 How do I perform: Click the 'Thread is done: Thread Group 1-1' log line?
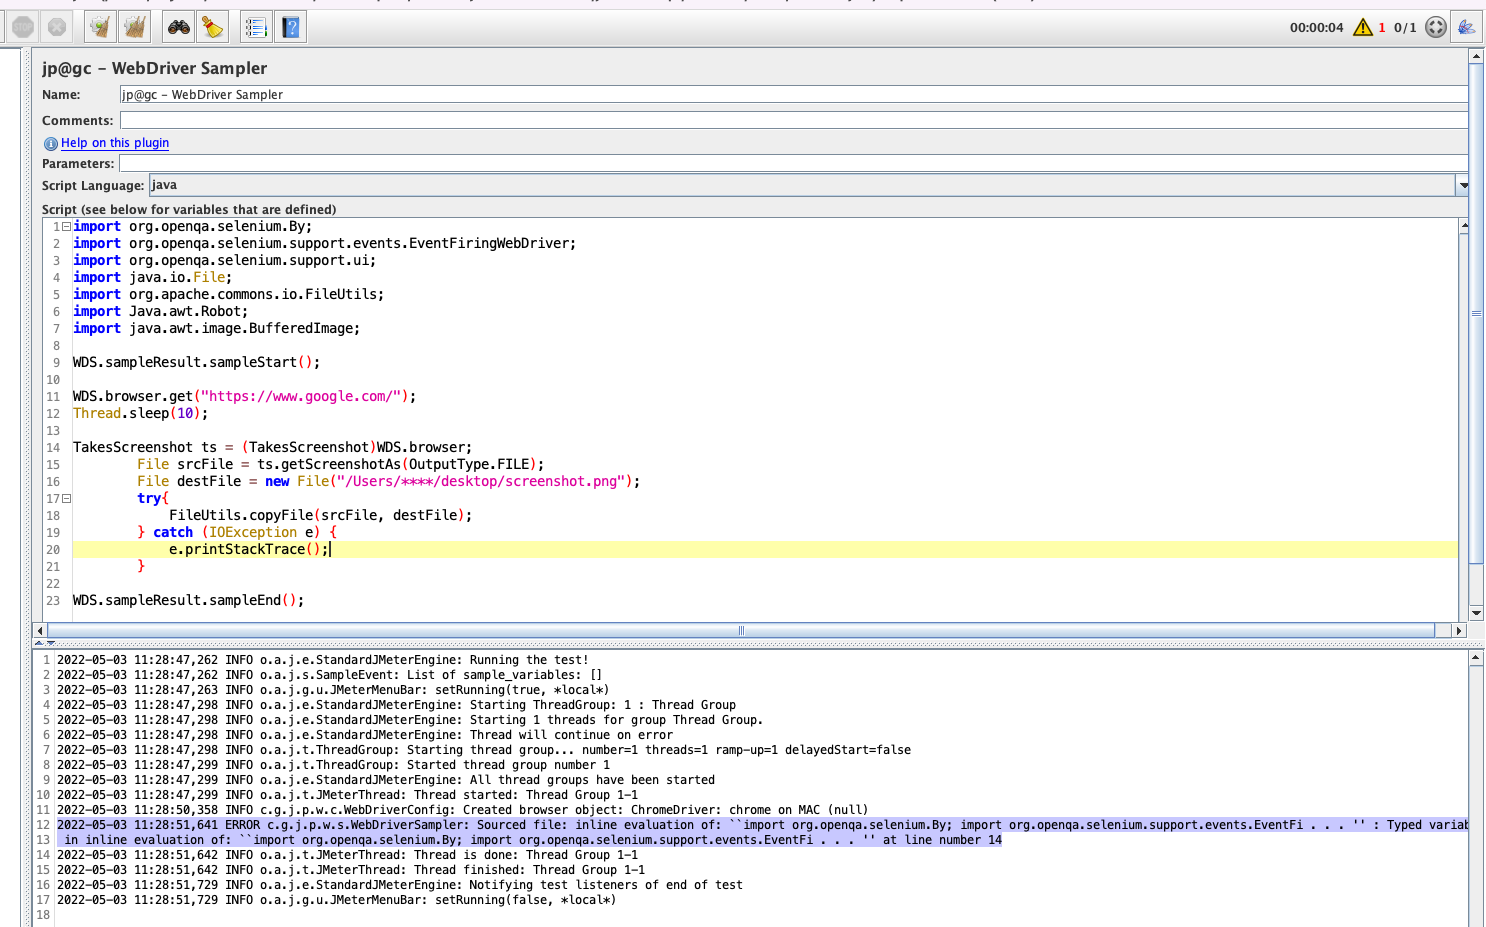[x=348, y=855]
